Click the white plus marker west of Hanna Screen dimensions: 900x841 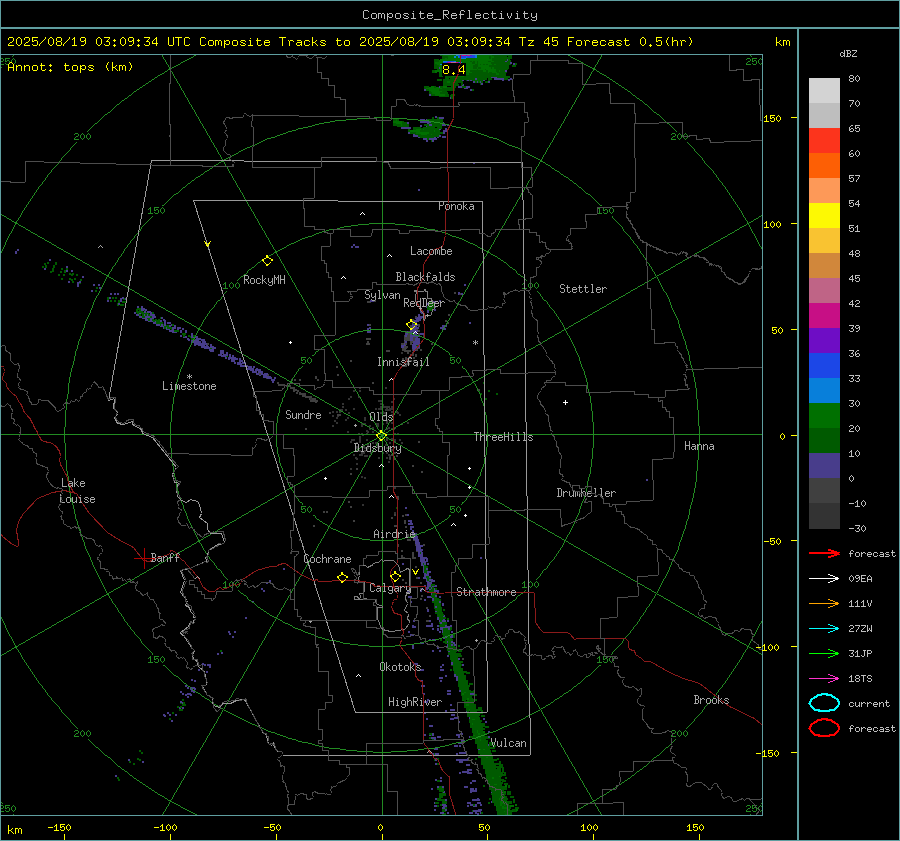point(565,402)
